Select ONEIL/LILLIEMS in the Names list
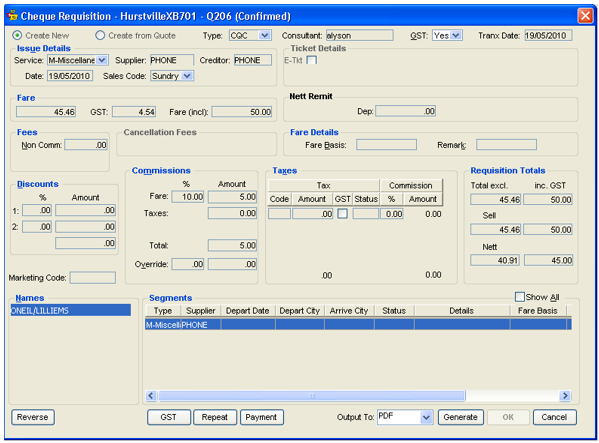Screen dimensions: 599x443 70,310
